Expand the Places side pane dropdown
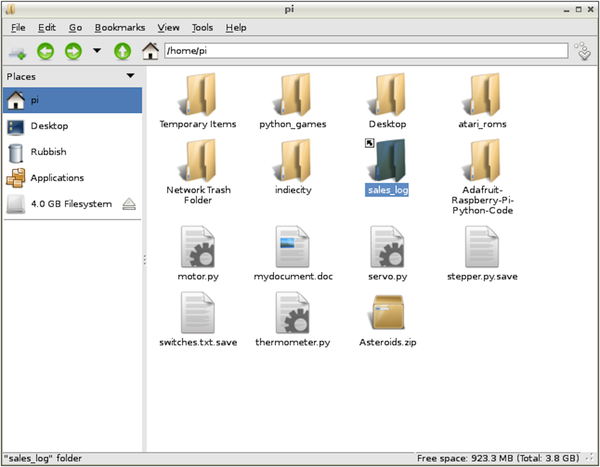600x467 pixels. [x=130, y=76]
